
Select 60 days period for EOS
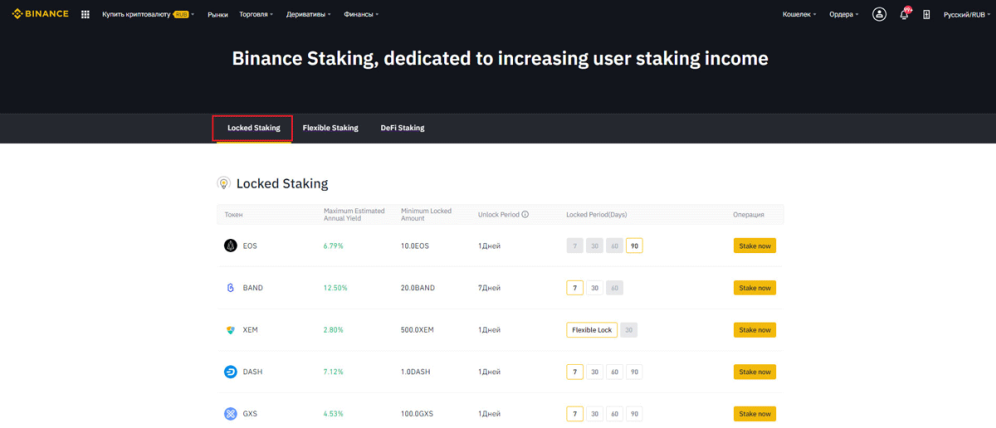point(614,246)
